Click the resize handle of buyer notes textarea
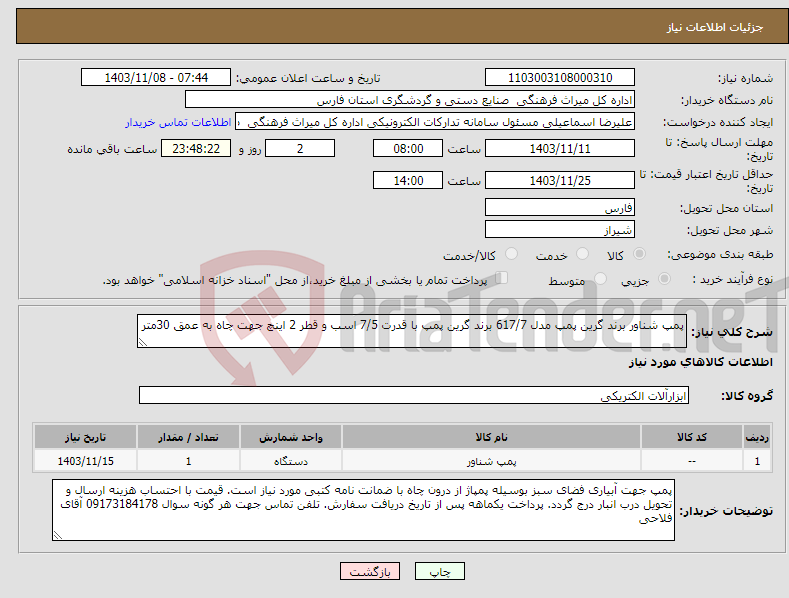Image resolution: width=789 pixels, height=598 pixels. (58, 536)
